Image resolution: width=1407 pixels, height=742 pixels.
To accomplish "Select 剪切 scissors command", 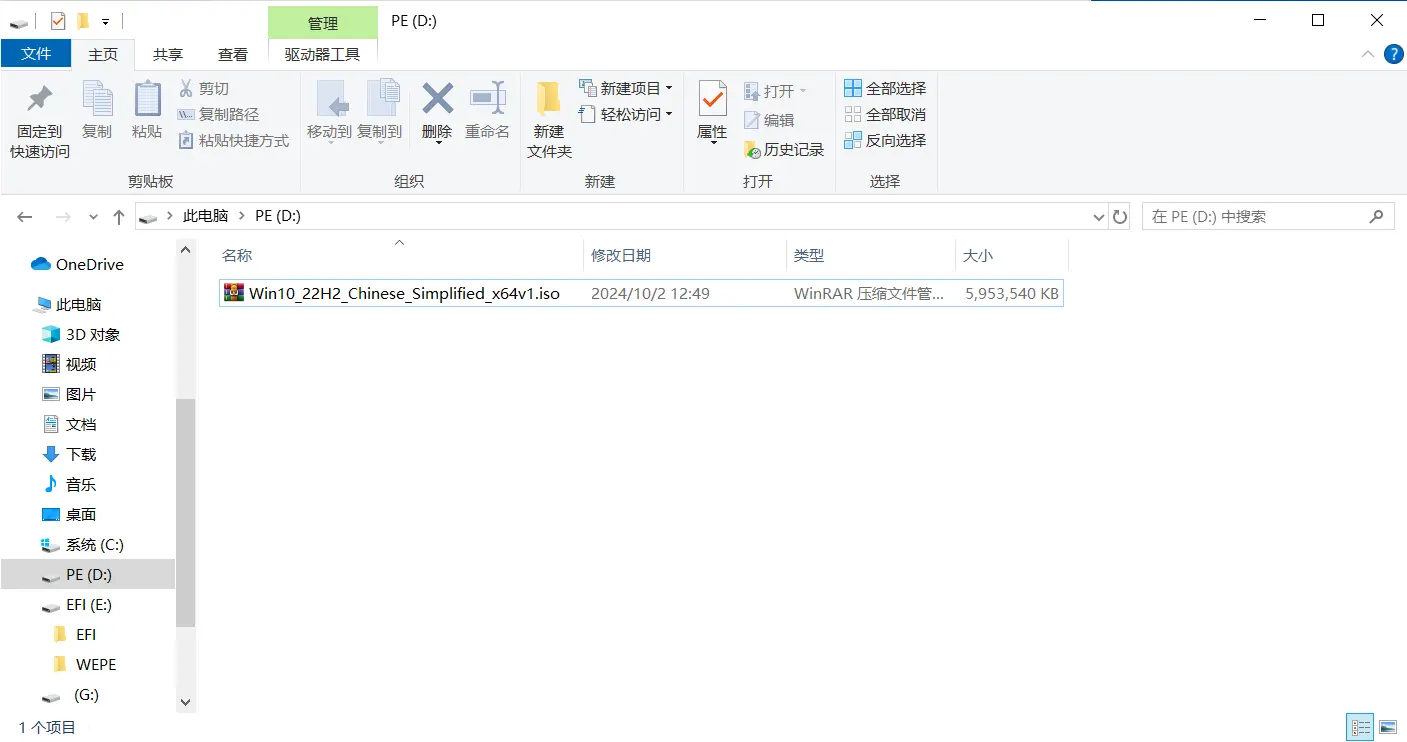I will 204,88.
